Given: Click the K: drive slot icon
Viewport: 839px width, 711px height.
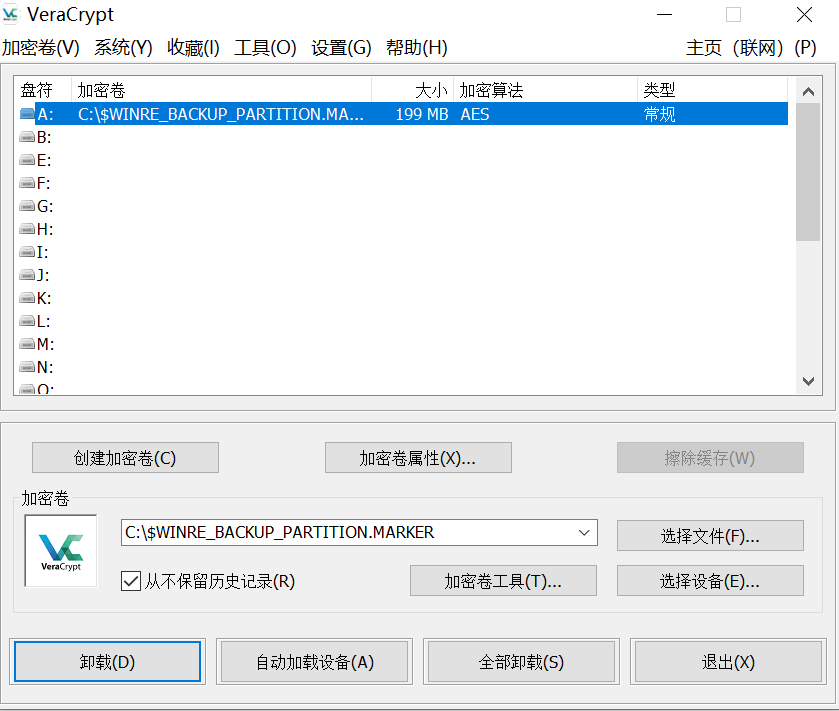Looking at the screenshot, I should coord(27,299).
